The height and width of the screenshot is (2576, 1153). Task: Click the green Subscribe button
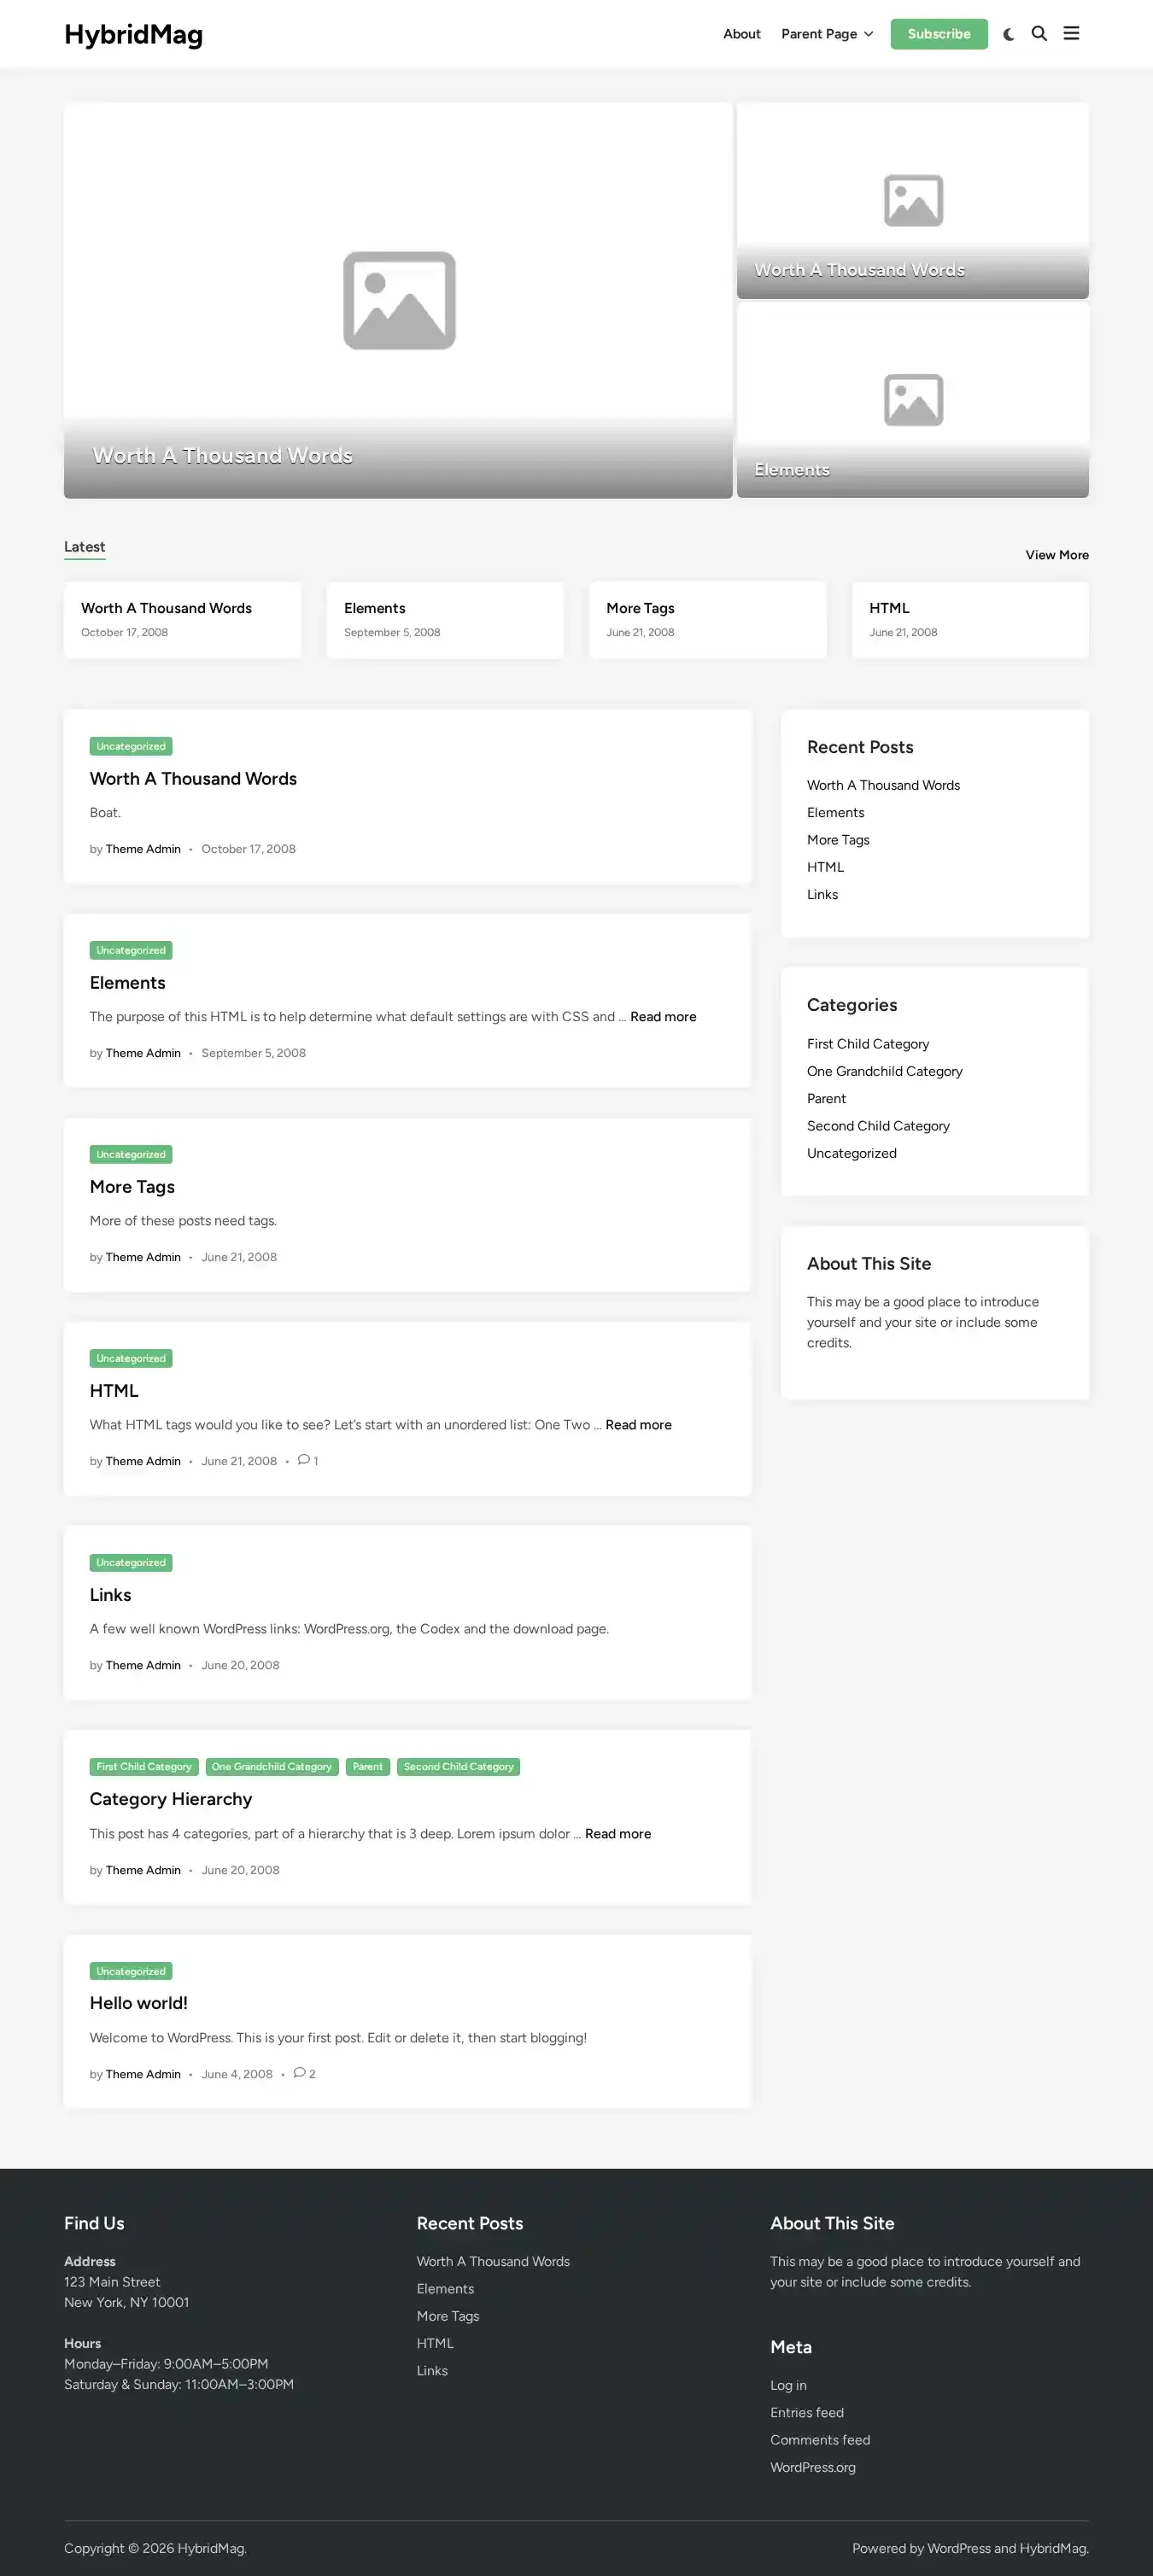(x=938, y=34)
